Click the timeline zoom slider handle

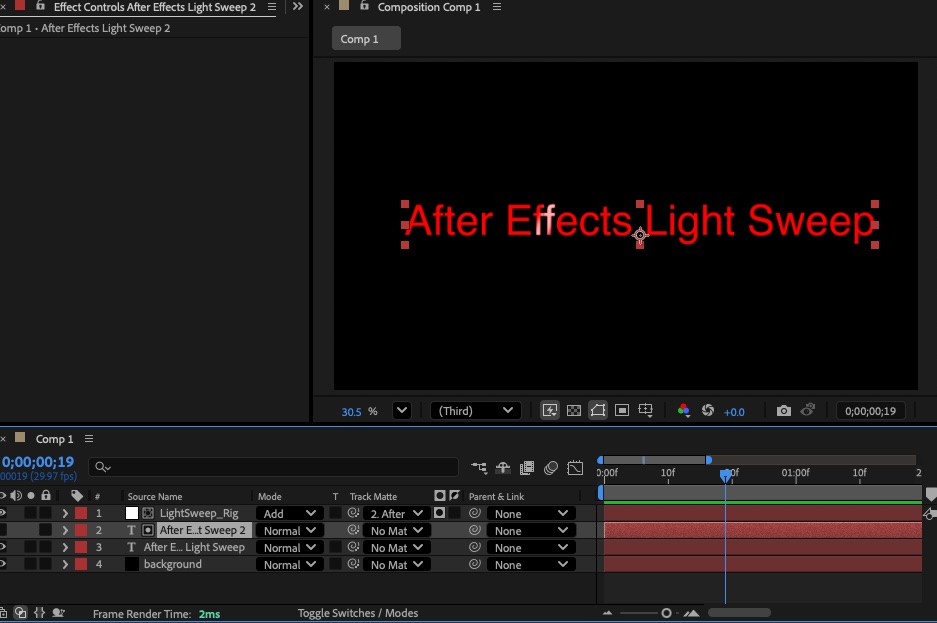click(x=666, y=613)
